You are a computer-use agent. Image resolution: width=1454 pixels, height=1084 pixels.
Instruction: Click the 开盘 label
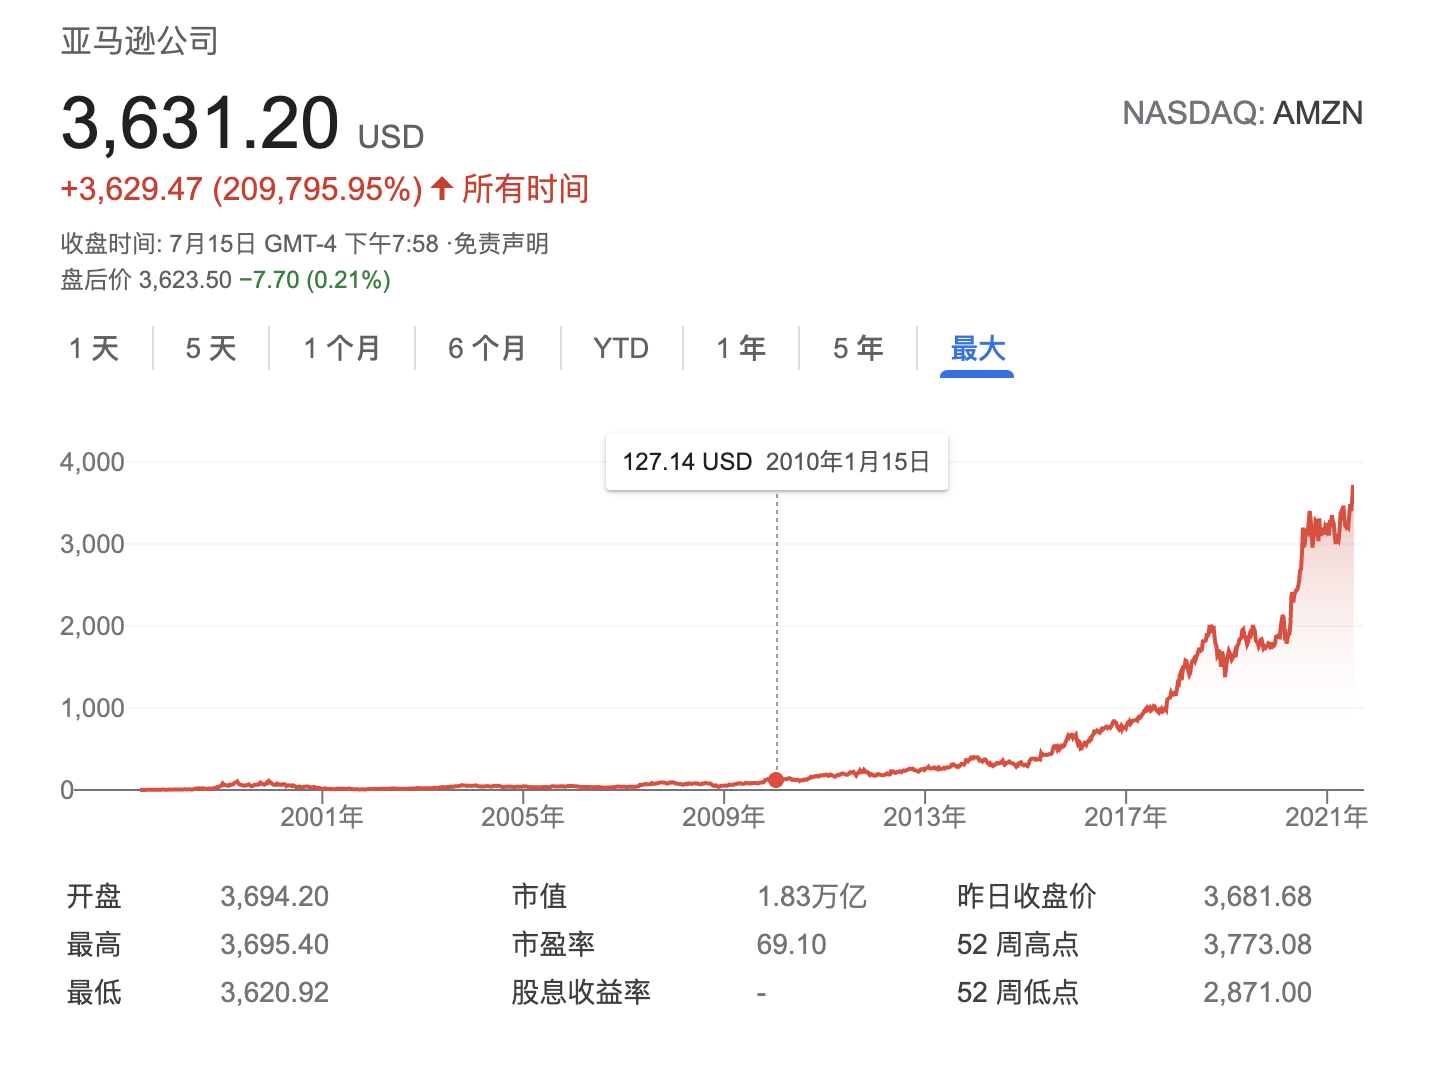coord(94,896)
